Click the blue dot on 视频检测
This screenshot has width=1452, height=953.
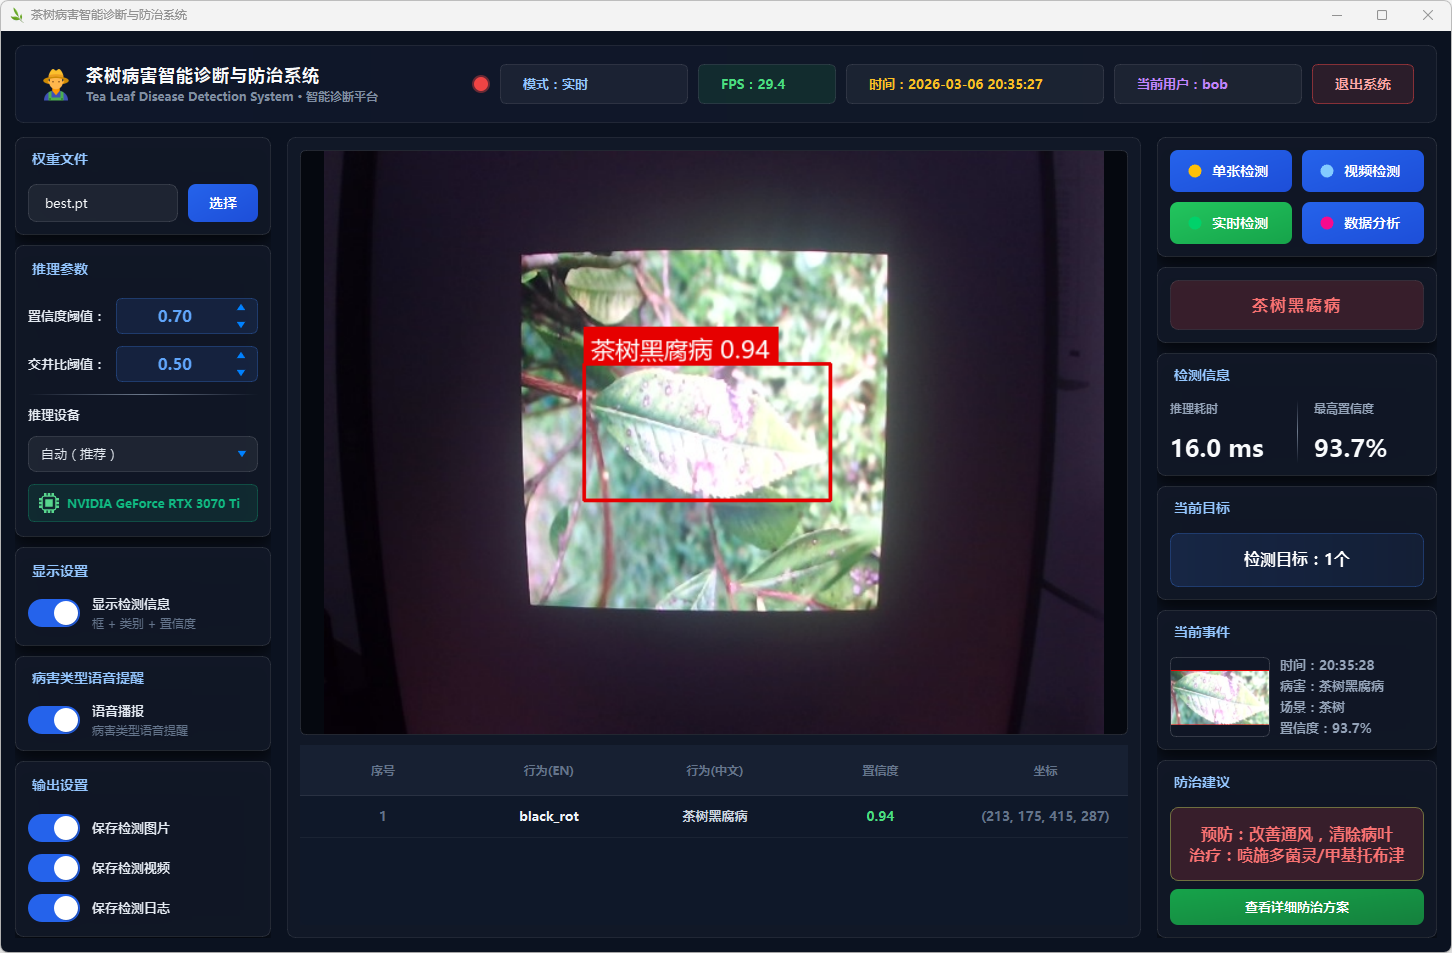point(1326,171)
